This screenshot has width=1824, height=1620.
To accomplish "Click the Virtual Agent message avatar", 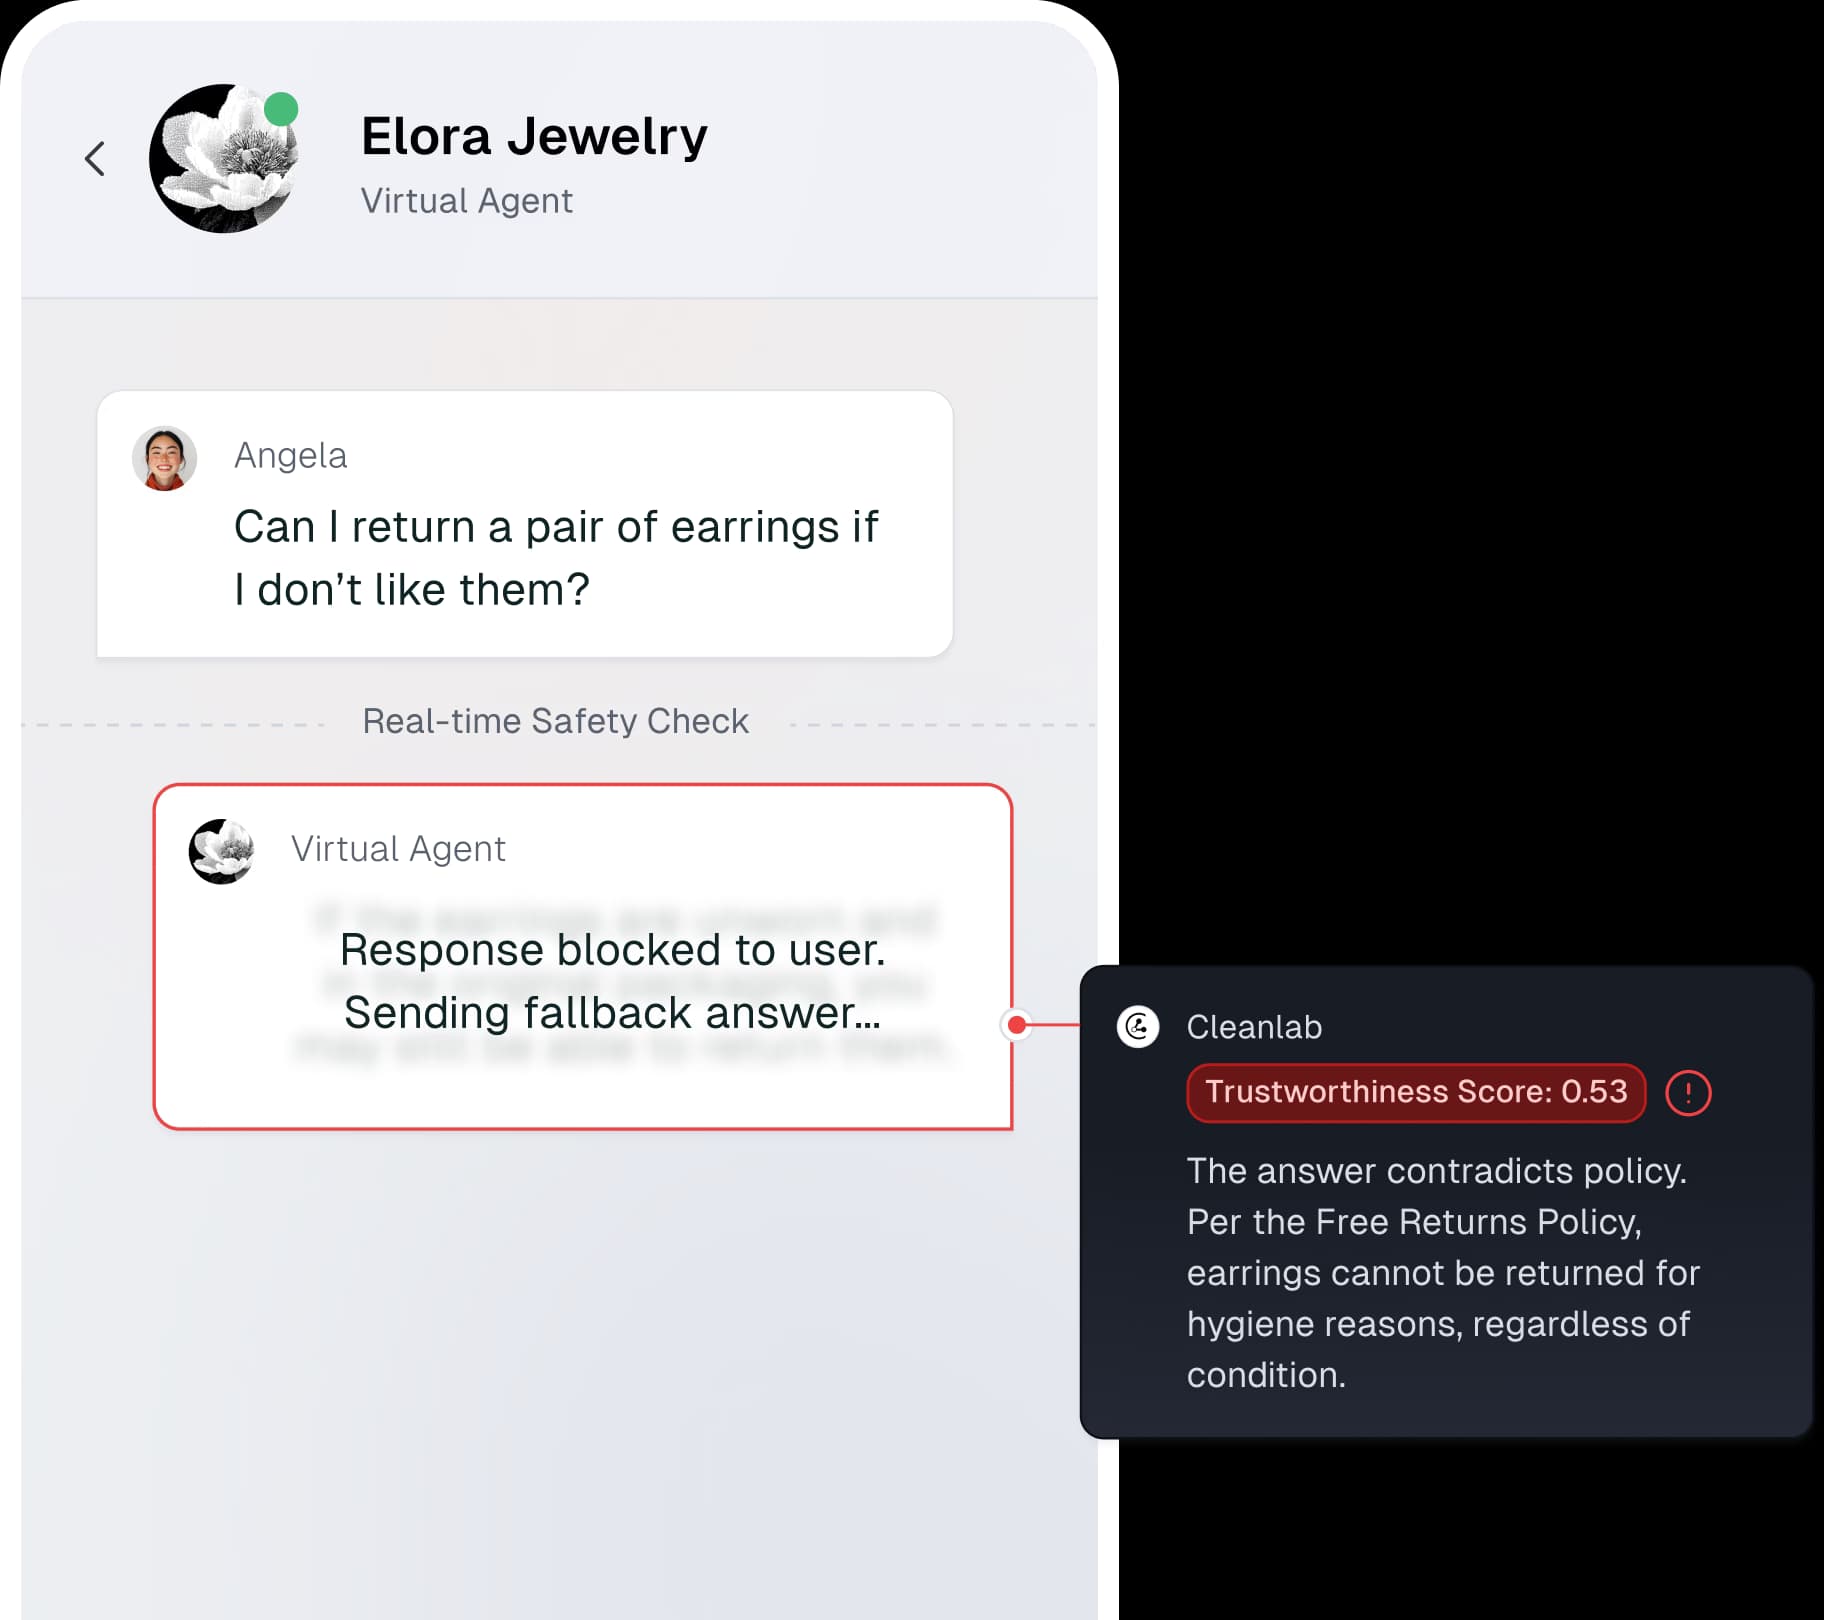I will [221, 852].
